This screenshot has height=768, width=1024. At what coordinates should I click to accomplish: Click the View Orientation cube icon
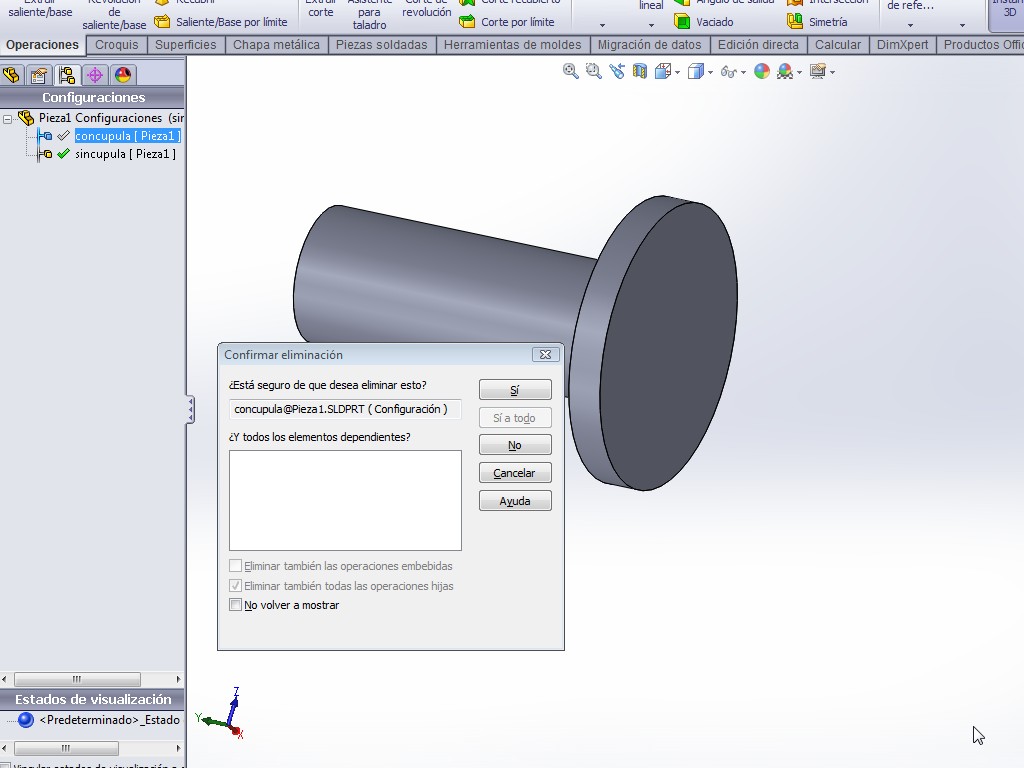pyautogui.click(x=662, y=71)
